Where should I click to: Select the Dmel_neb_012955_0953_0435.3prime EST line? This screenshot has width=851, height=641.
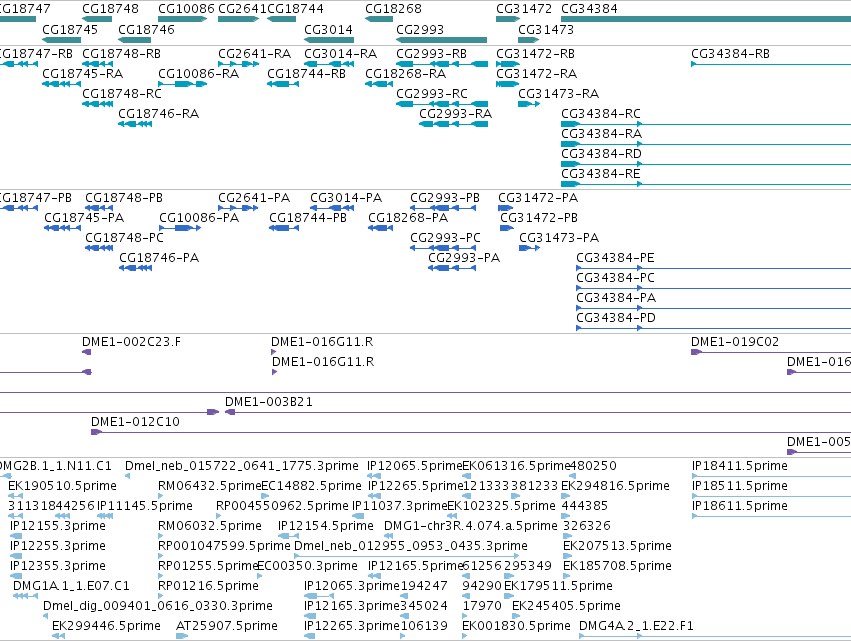(407, 556)
